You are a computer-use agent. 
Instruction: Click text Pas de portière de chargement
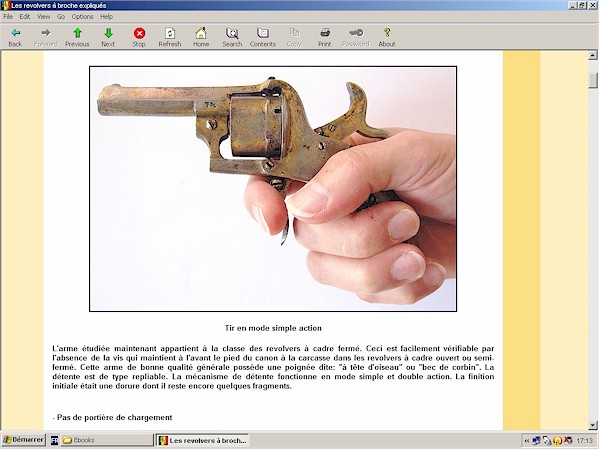(114, 417)
